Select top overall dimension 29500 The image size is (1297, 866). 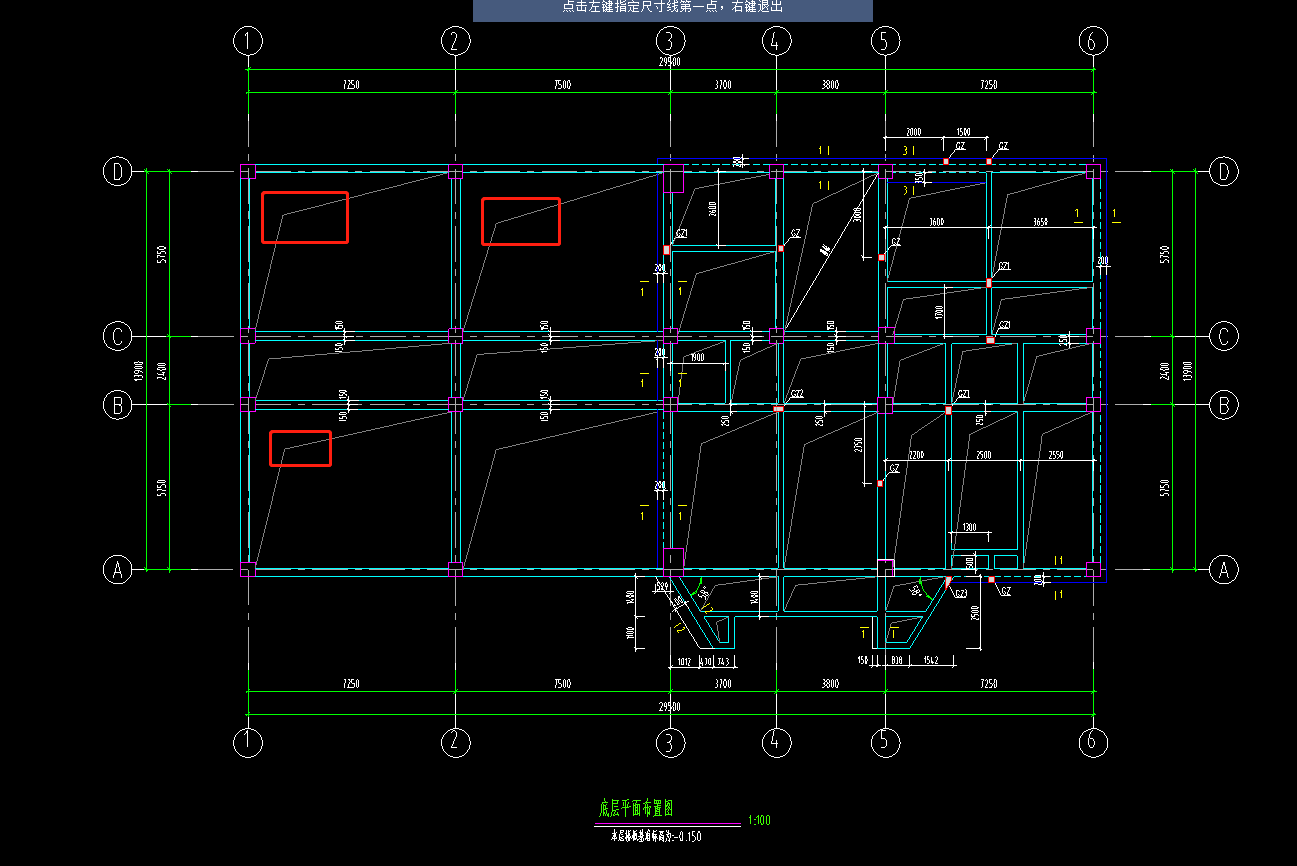coord(670,62)
